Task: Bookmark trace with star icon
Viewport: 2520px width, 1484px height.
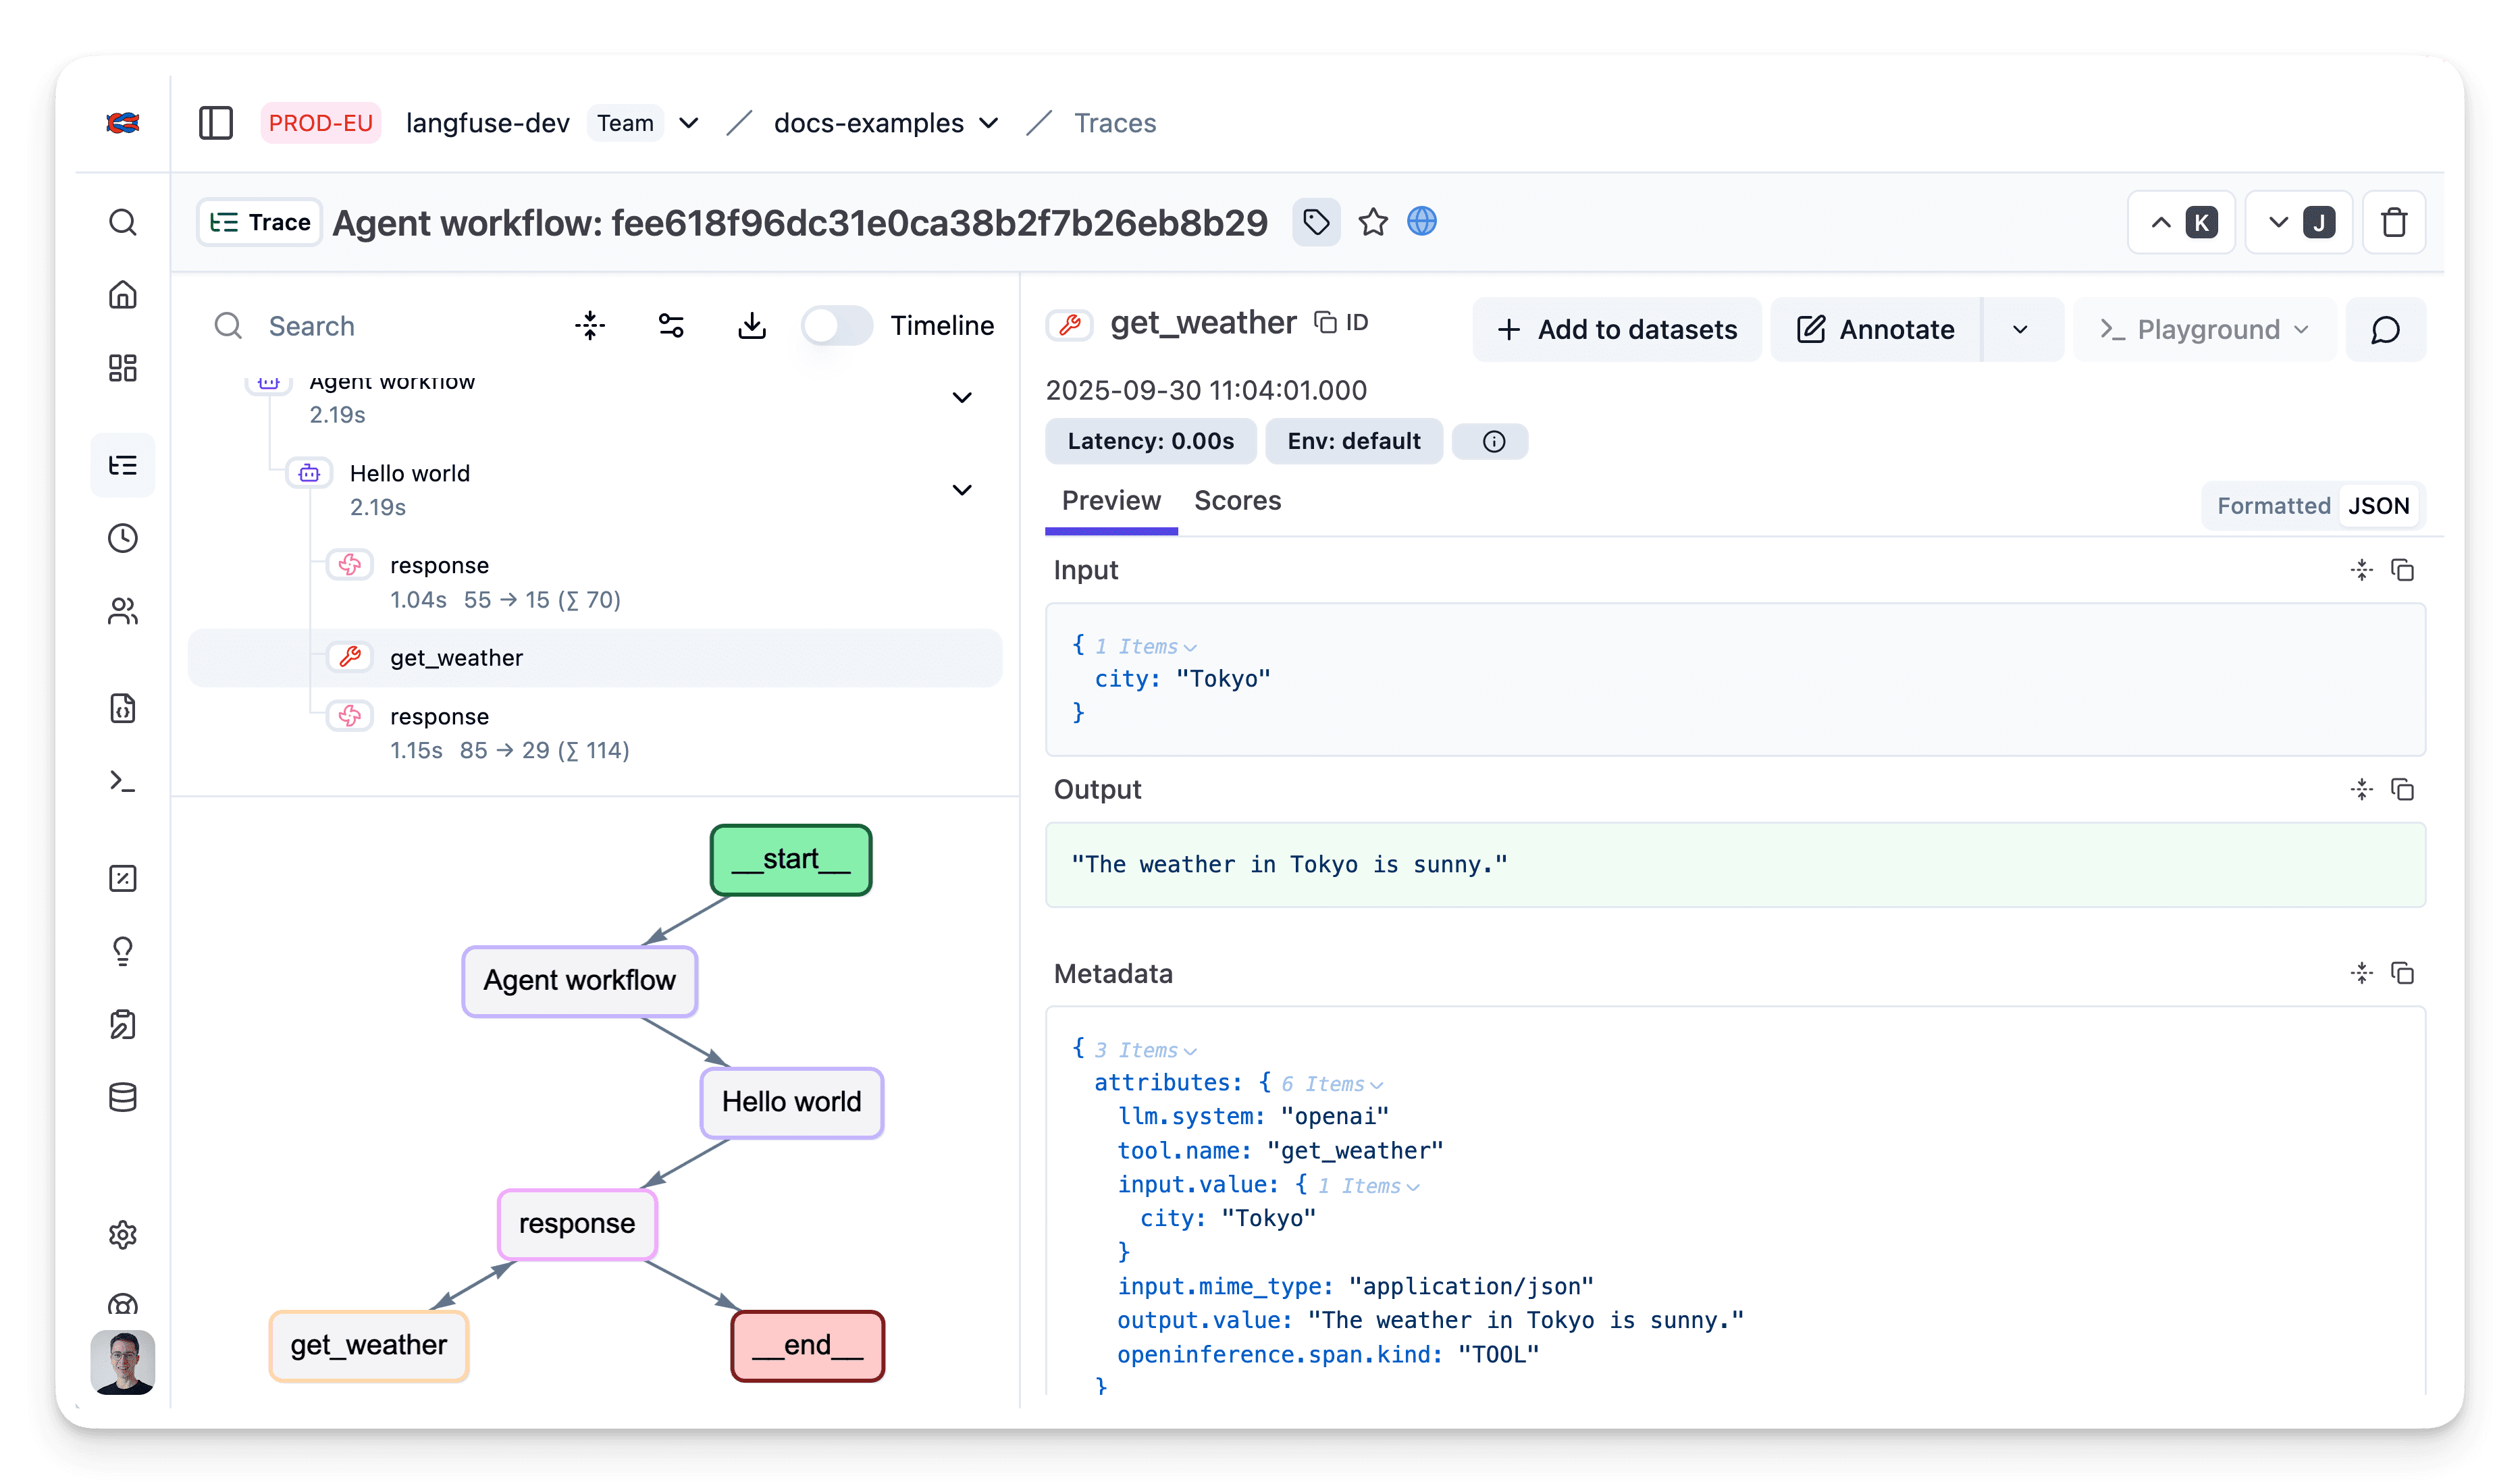Action: pyautogui.click(x=1373, y=222)
